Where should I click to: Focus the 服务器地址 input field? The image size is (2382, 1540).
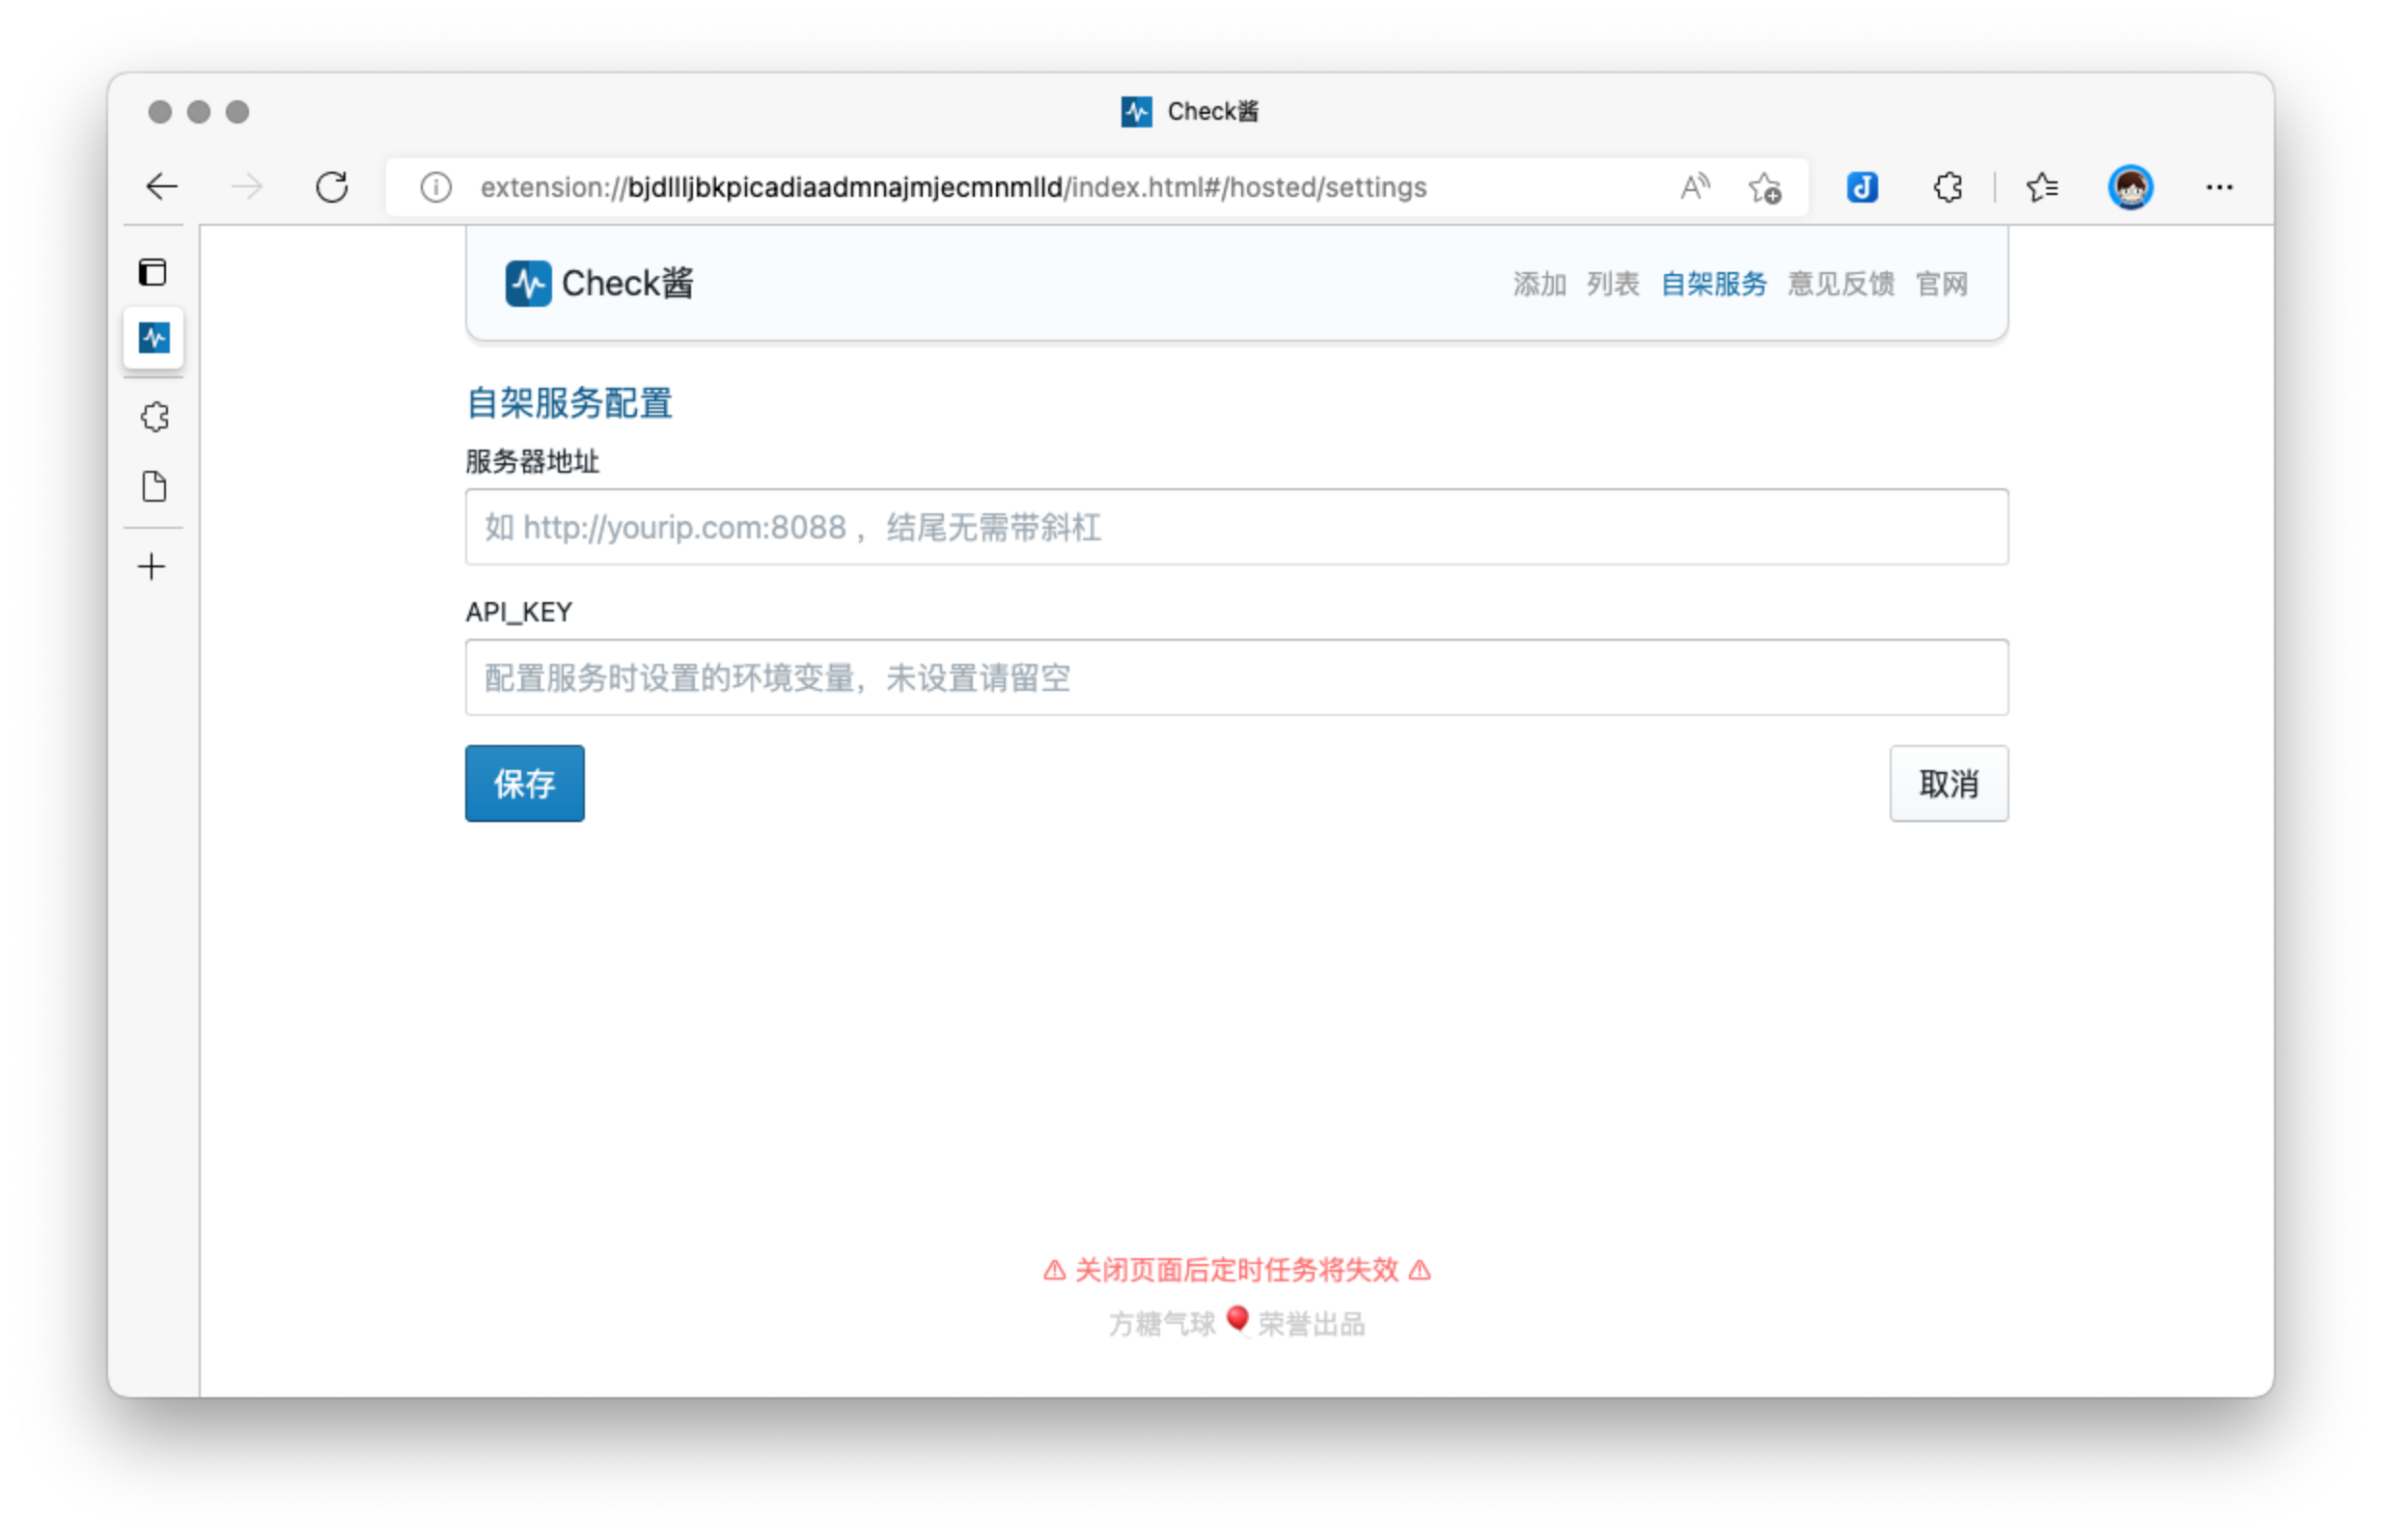(x=1236, y=527)
